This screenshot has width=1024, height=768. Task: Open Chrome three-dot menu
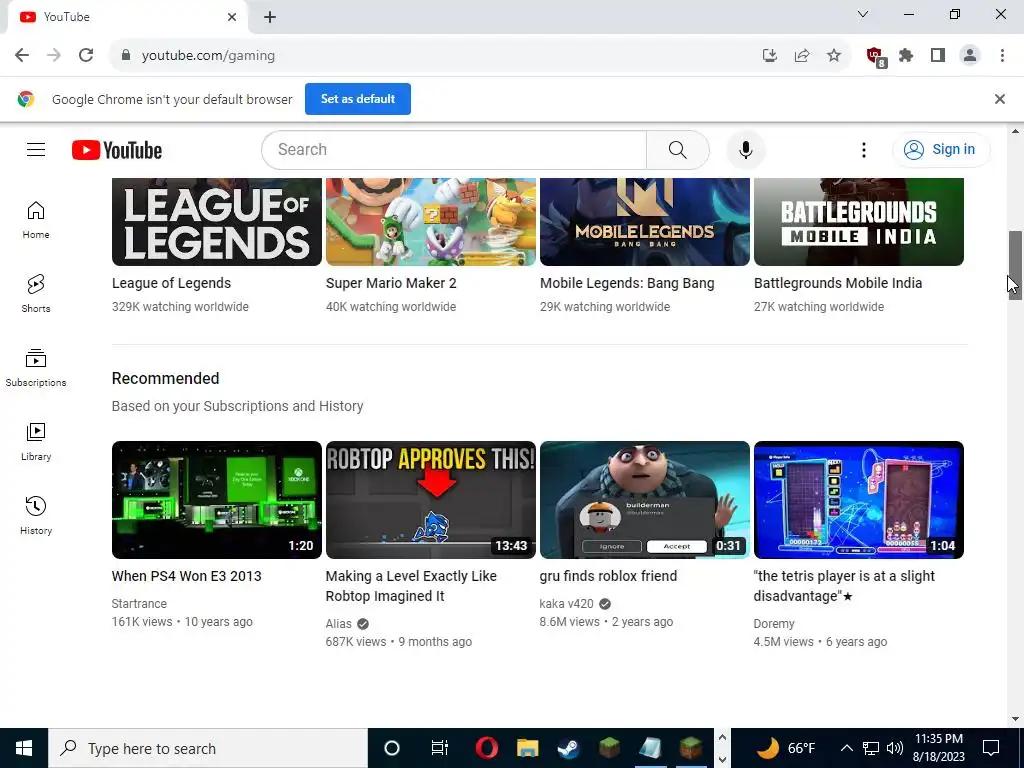1002,56
